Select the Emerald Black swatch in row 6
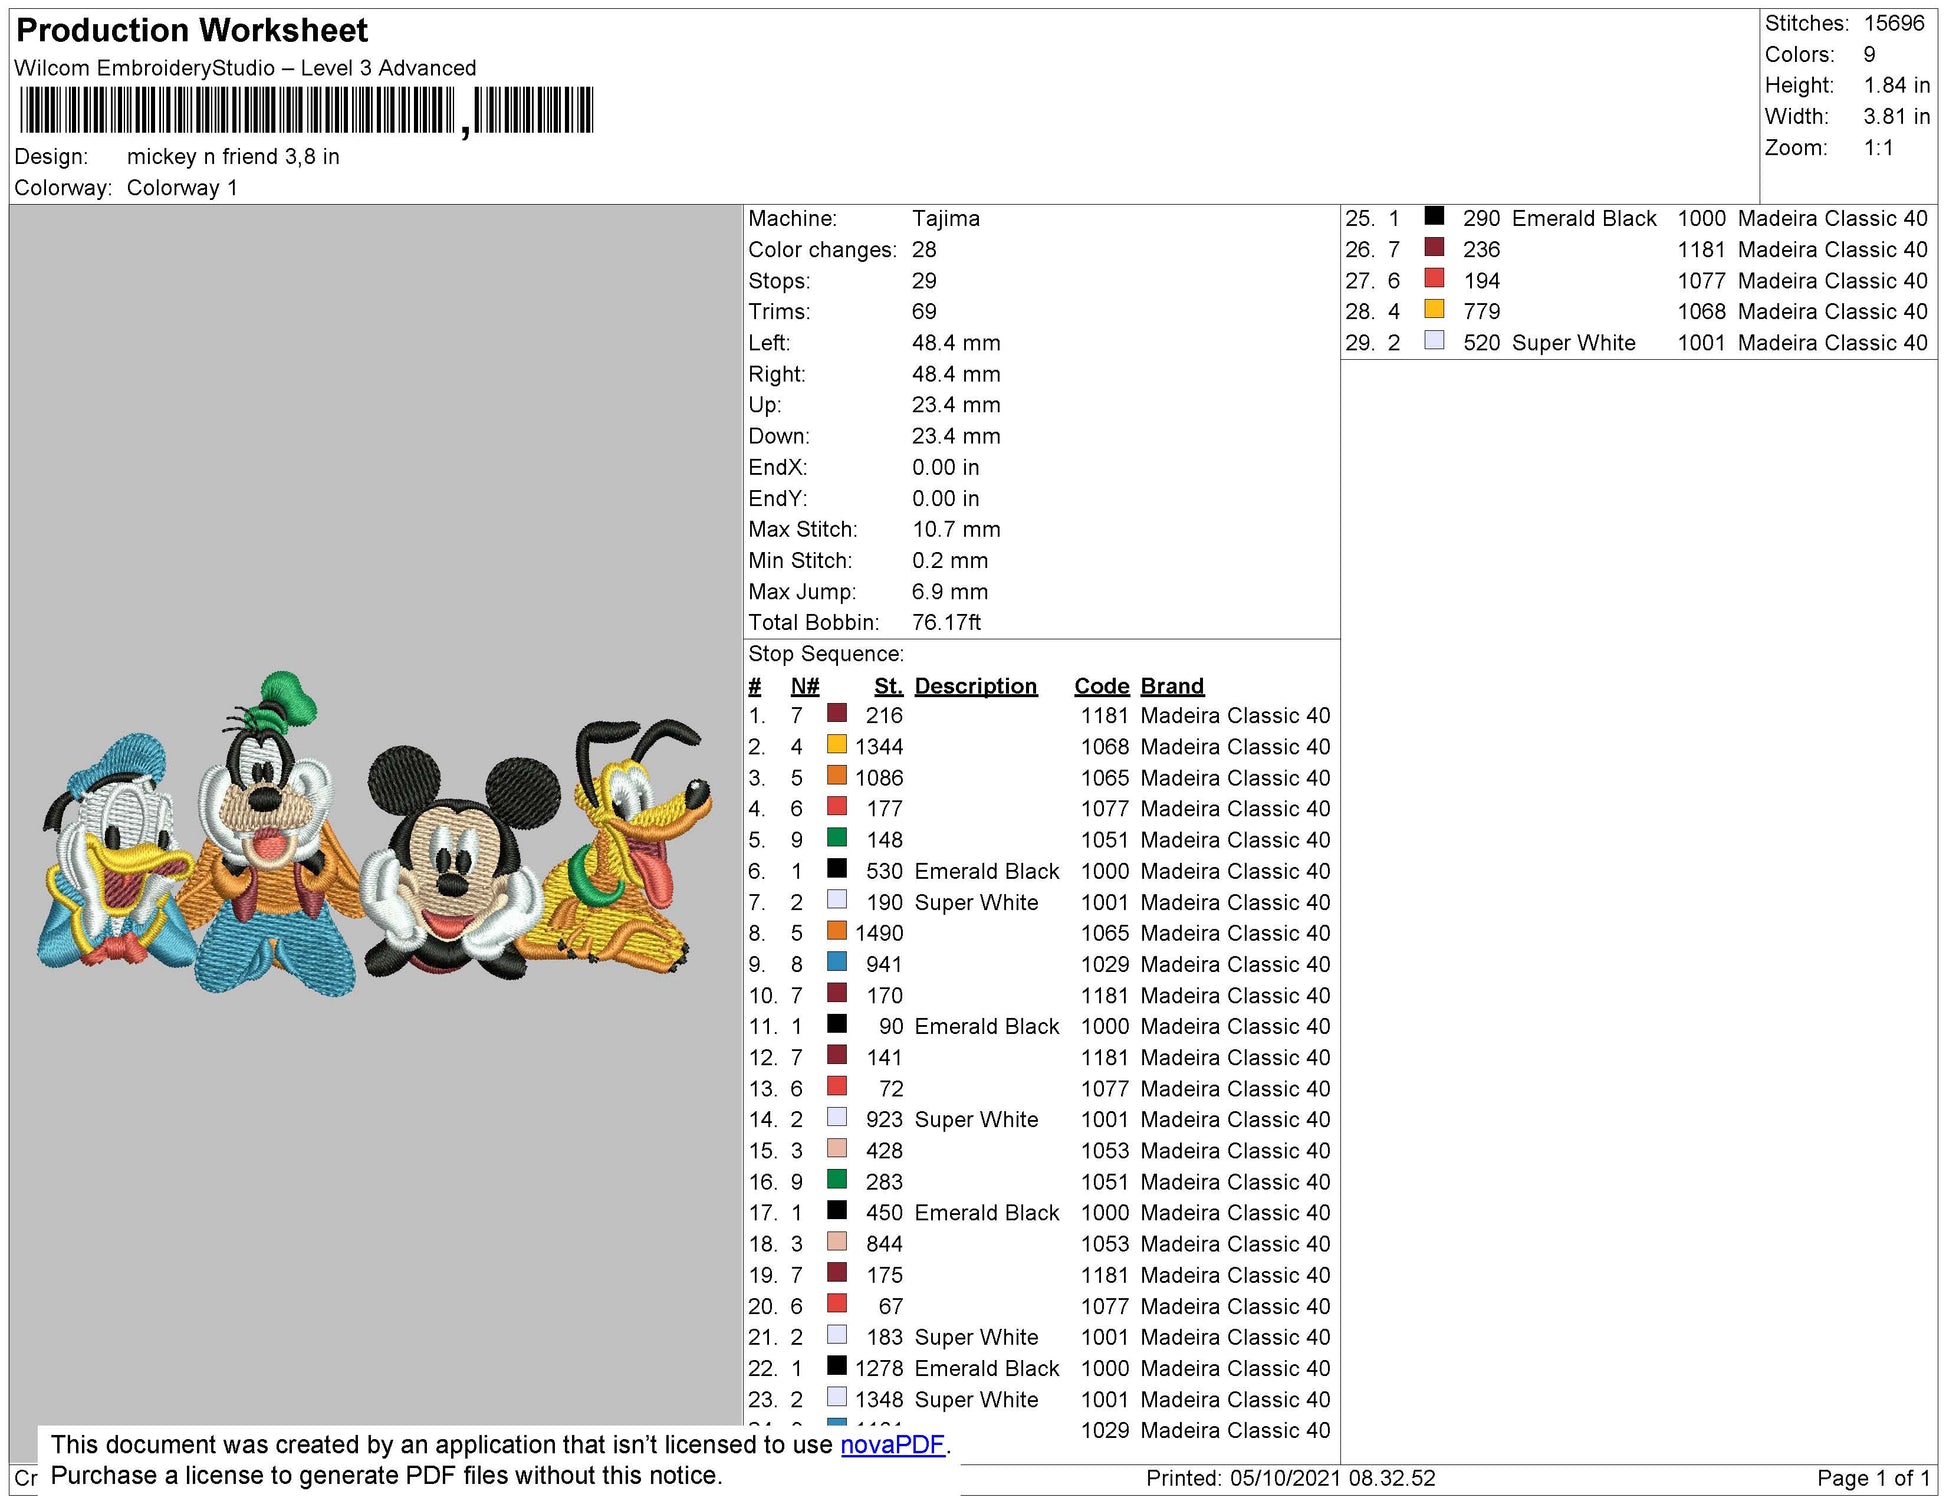 click(x=837, y=869)
